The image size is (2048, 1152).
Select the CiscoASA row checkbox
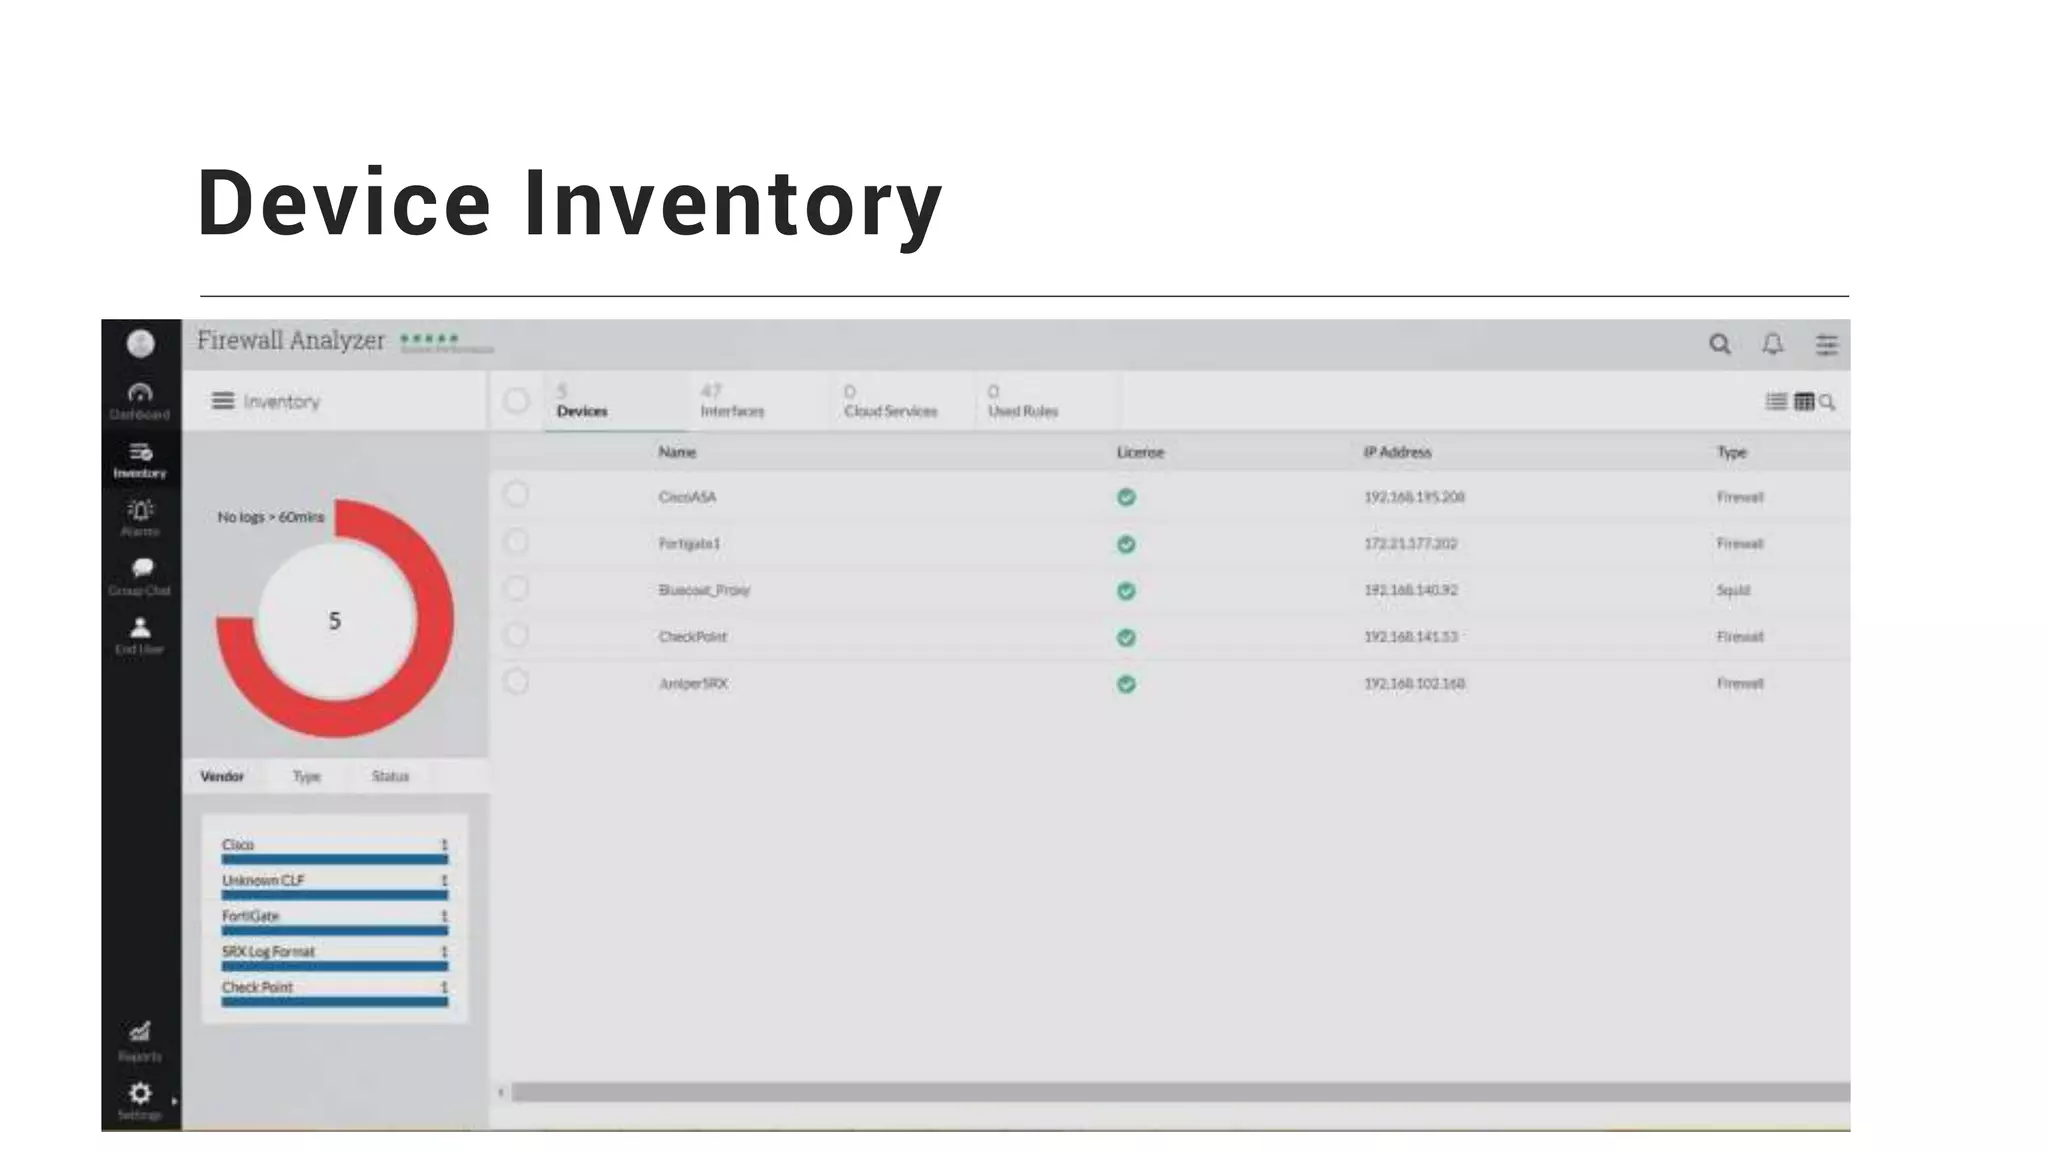(516, 495)
